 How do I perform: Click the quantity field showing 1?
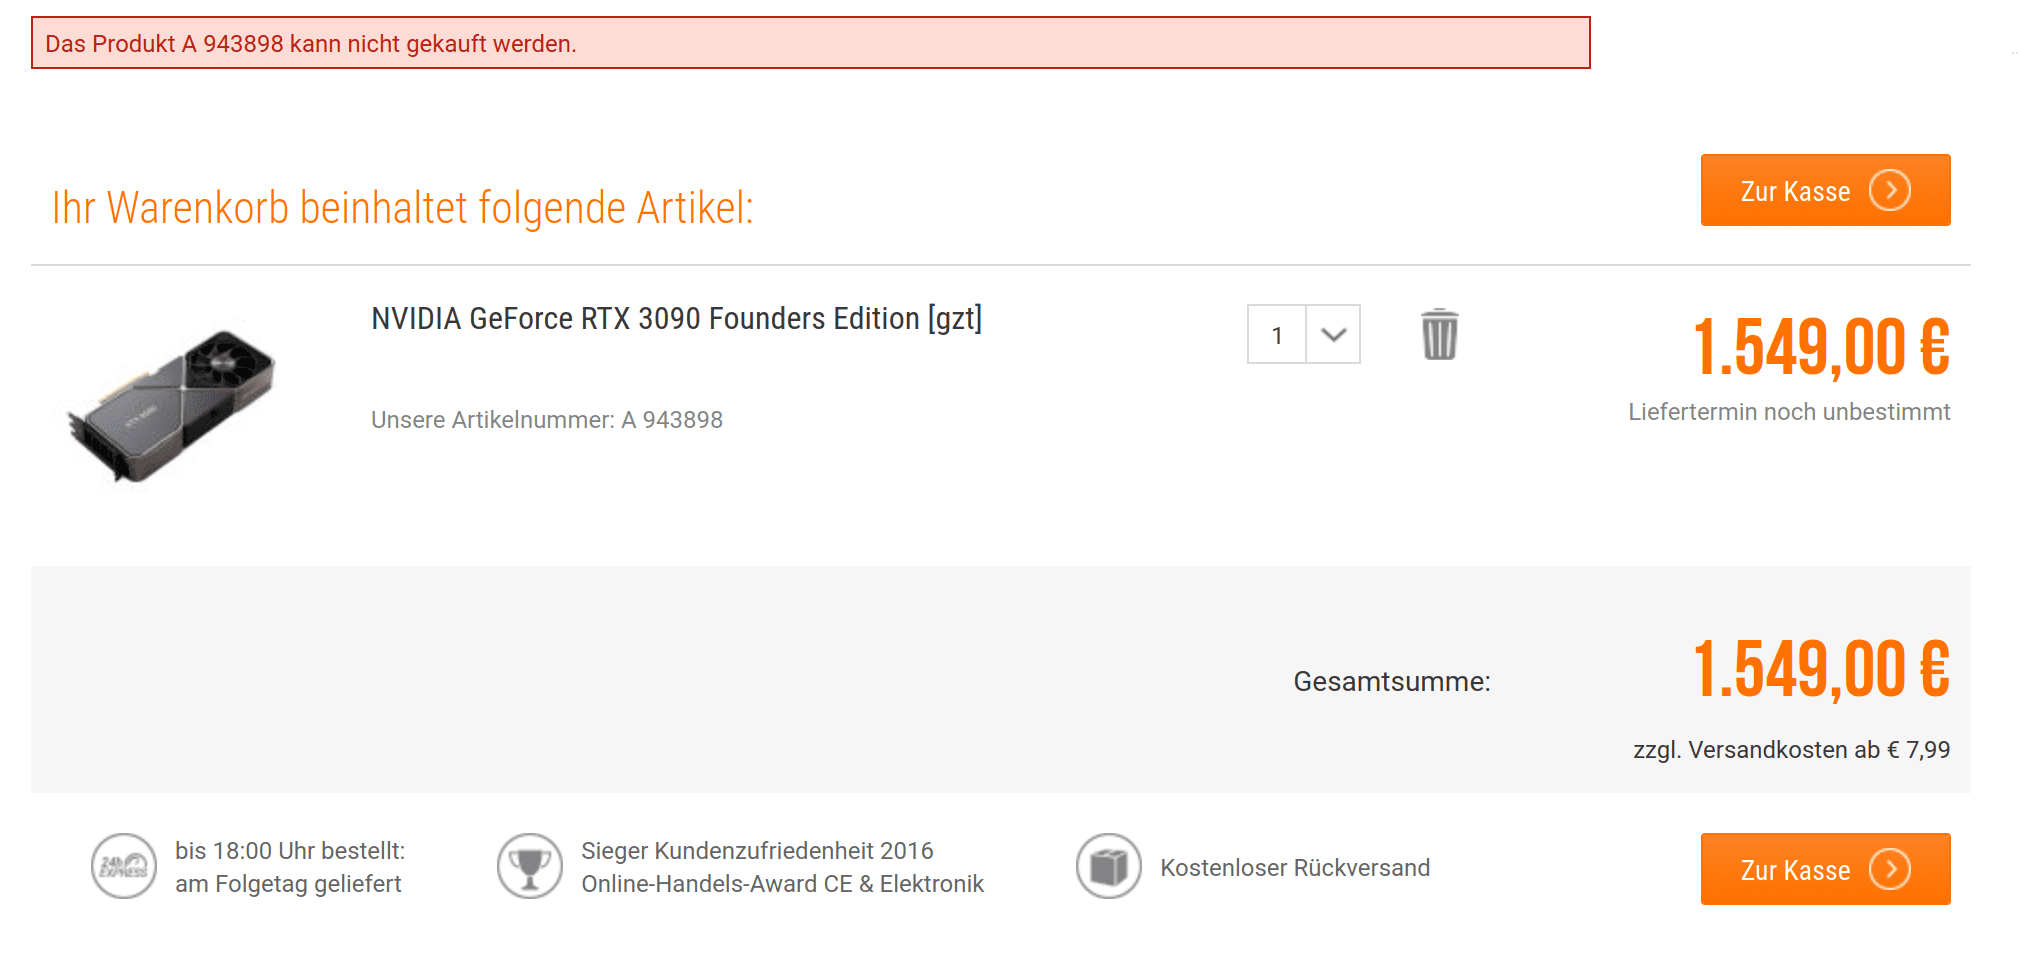pyautogui.click(x=1277, y=334)
